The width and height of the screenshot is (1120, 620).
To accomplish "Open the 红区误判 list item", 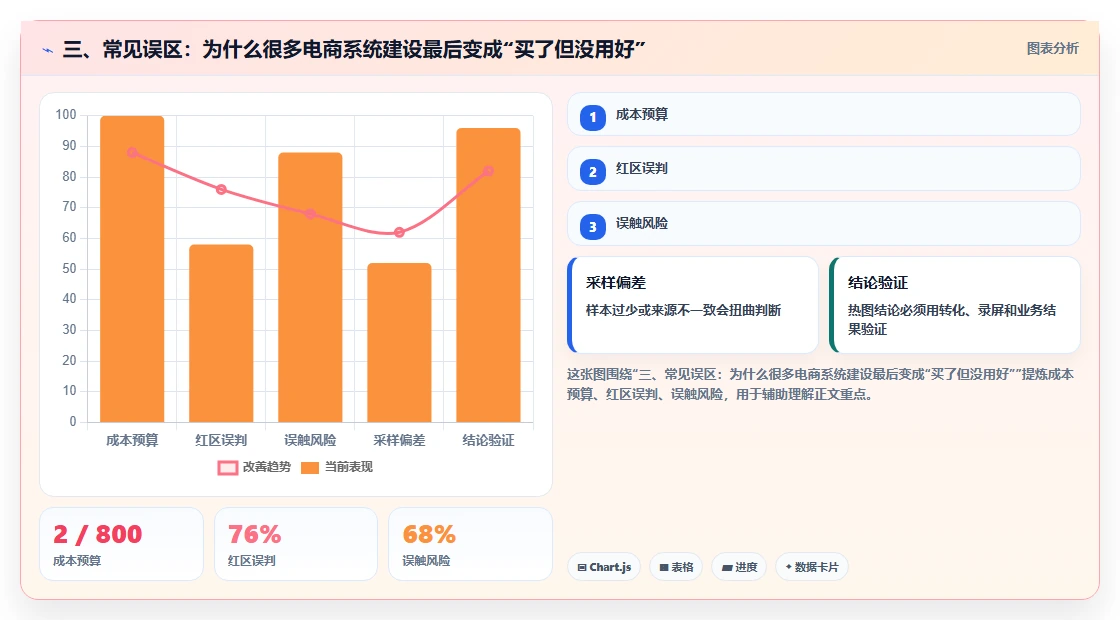I will (824, 169).
